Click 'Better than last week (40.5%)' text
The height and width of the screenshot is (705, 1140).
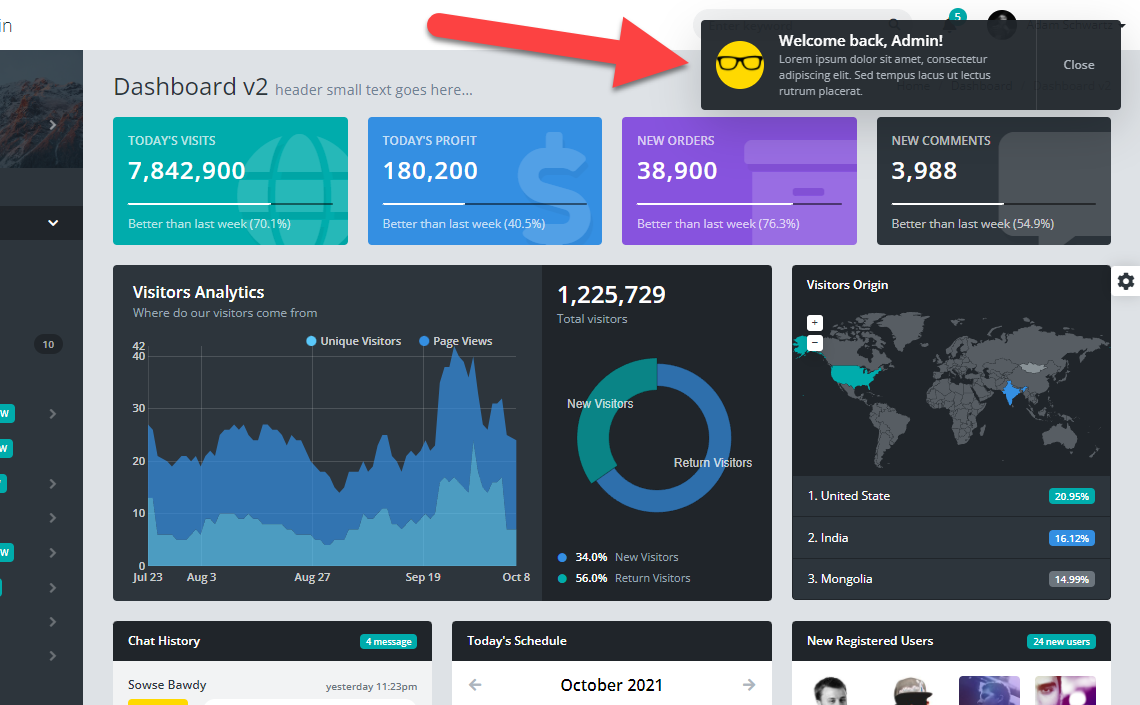(x=464, y=224)
